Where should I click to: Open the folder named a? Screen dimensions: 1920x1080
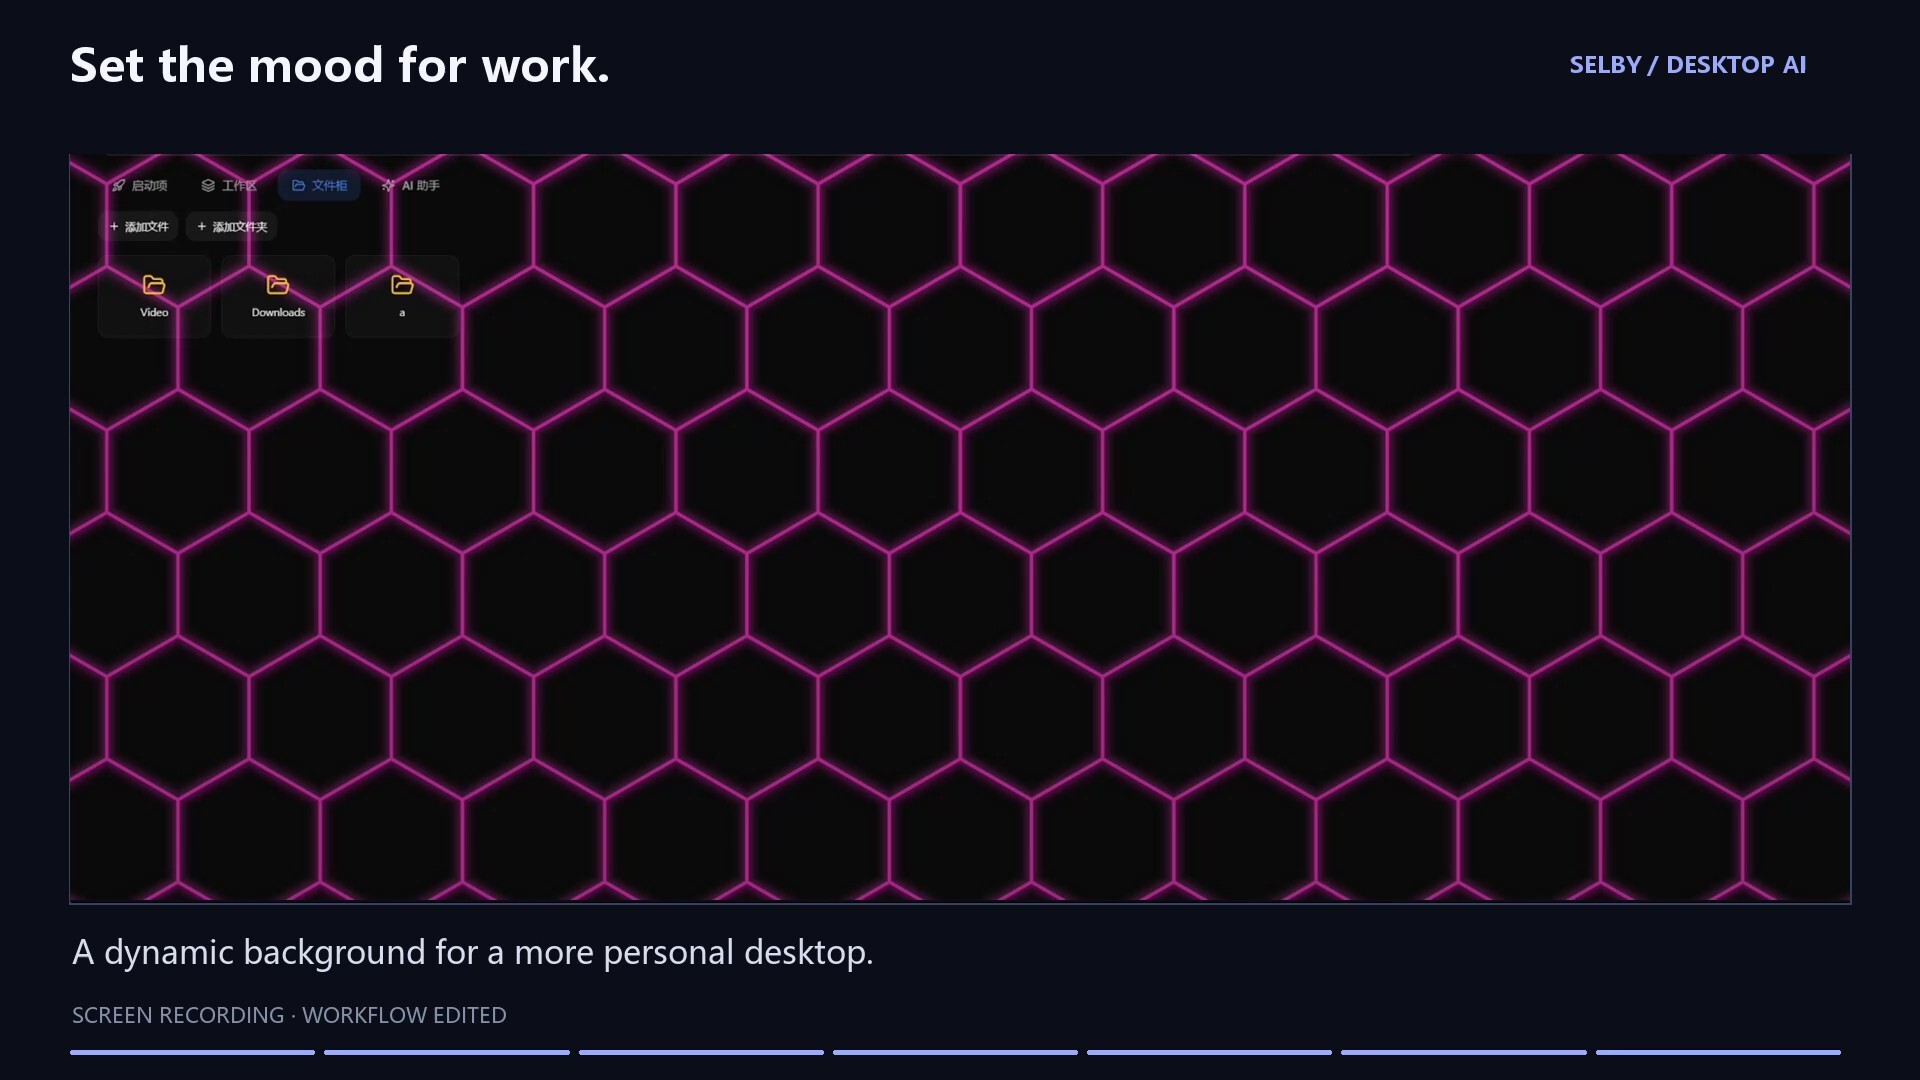[402, 296]
